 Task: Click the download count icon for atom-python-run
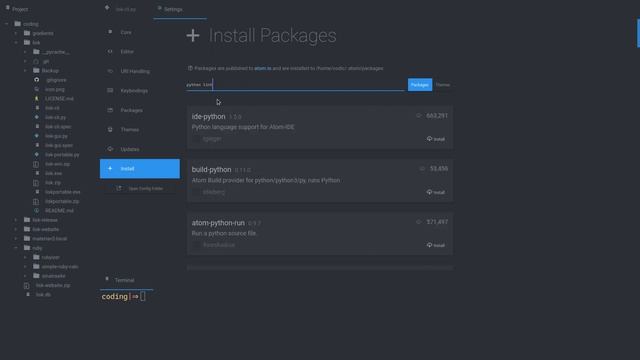[419, 222]
